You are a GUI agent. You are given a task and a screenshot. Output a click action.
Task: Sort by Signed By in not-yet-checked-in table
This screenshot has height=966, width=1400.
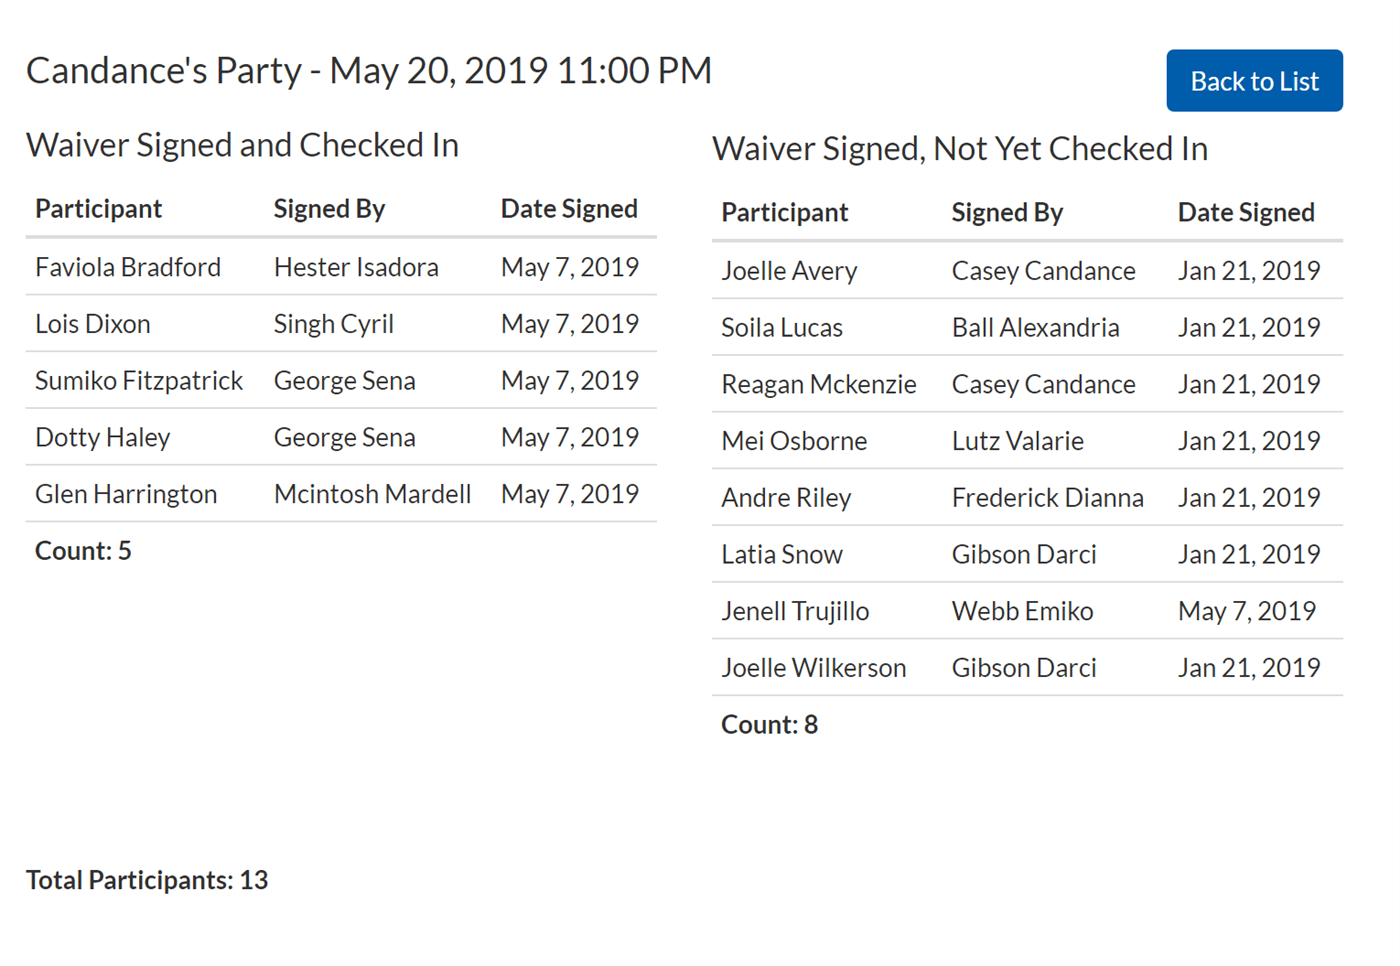(x=1007, y=212)
